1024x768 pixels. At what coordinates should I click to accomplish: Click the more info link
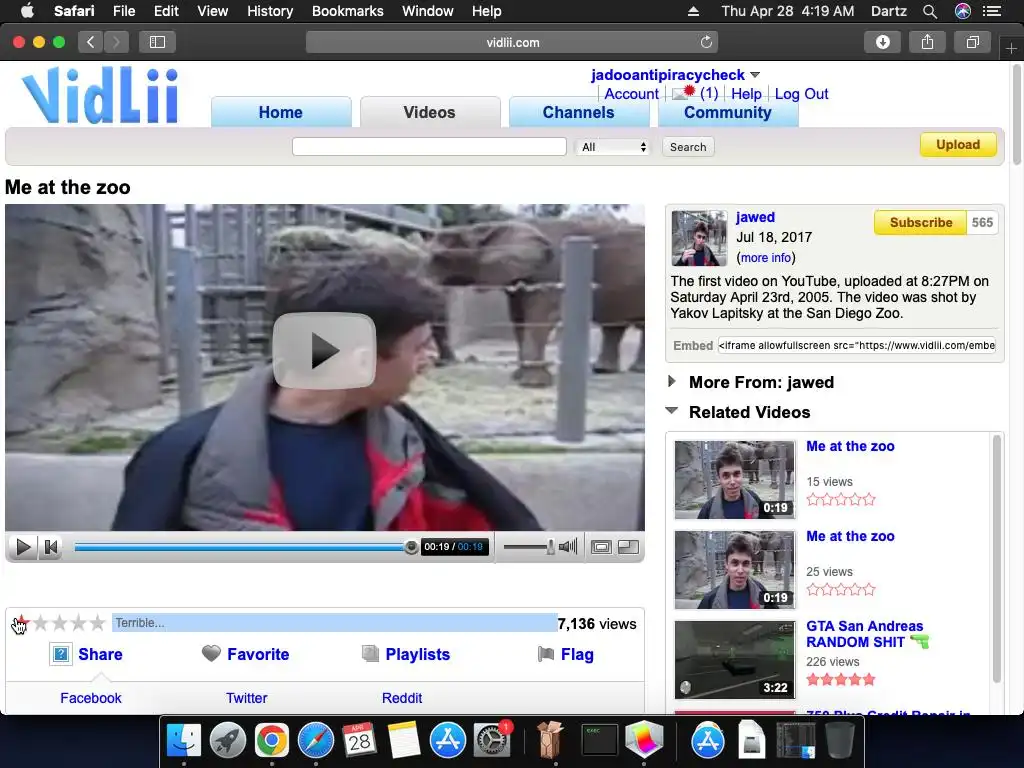point(765,258)
